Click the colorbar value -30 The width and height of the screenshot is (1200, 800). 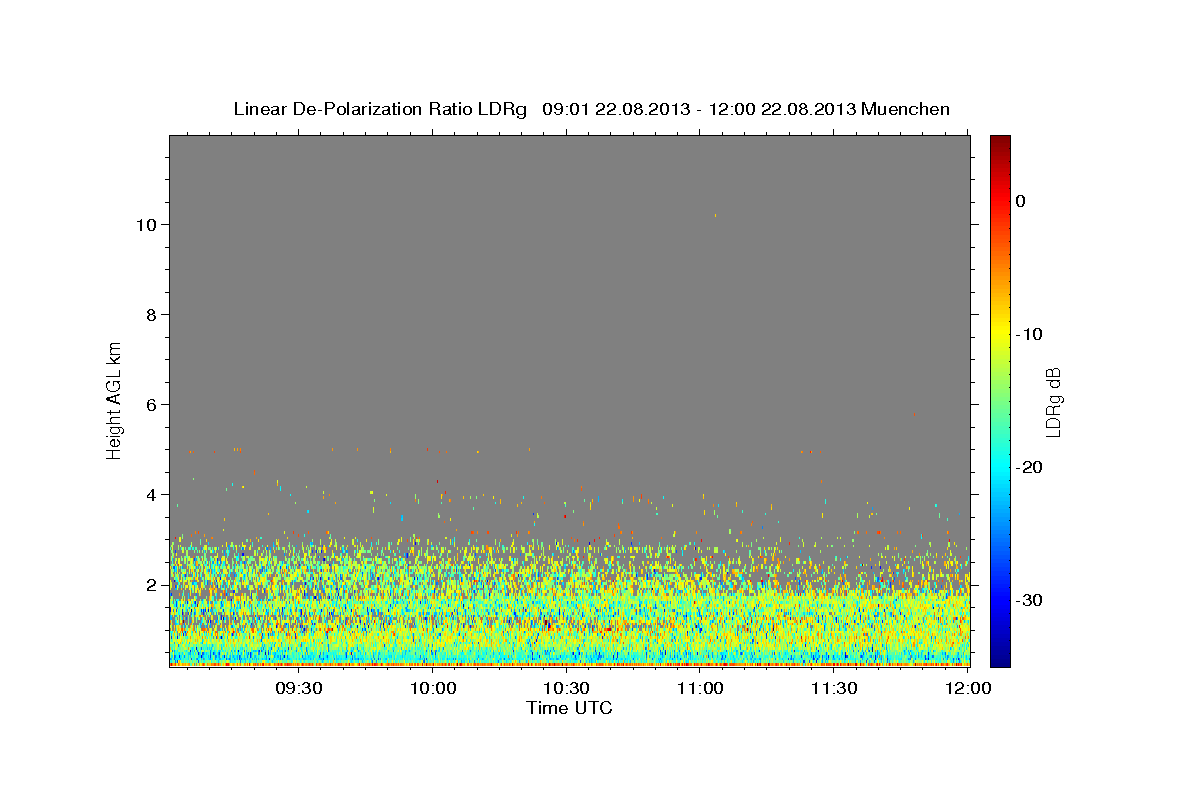click(1030, 600)
